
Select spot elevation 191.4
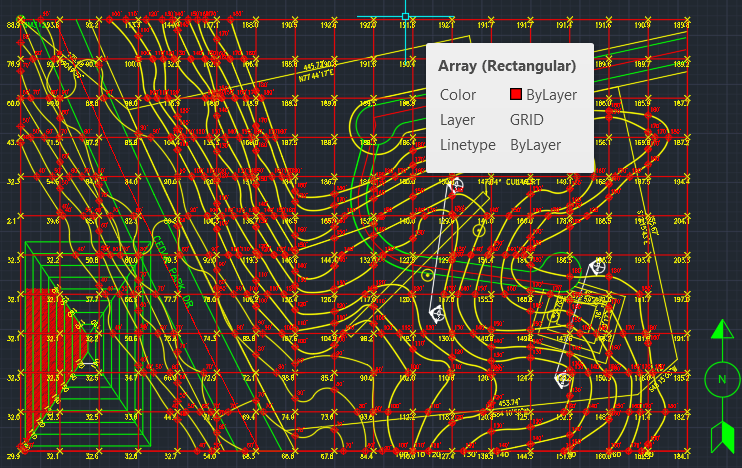tap(564, 25)
